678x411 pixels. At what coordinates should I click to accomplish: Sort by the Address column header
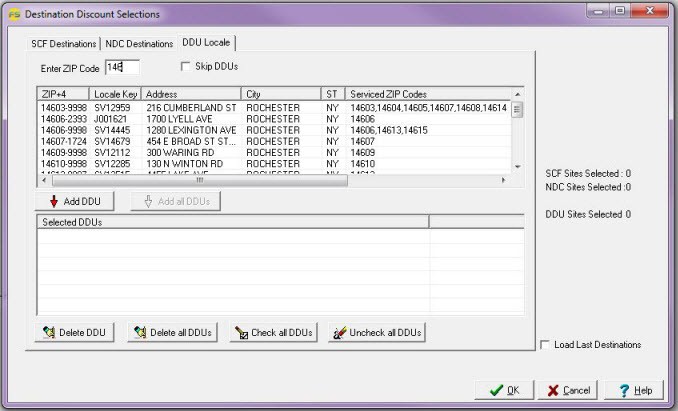191,94
